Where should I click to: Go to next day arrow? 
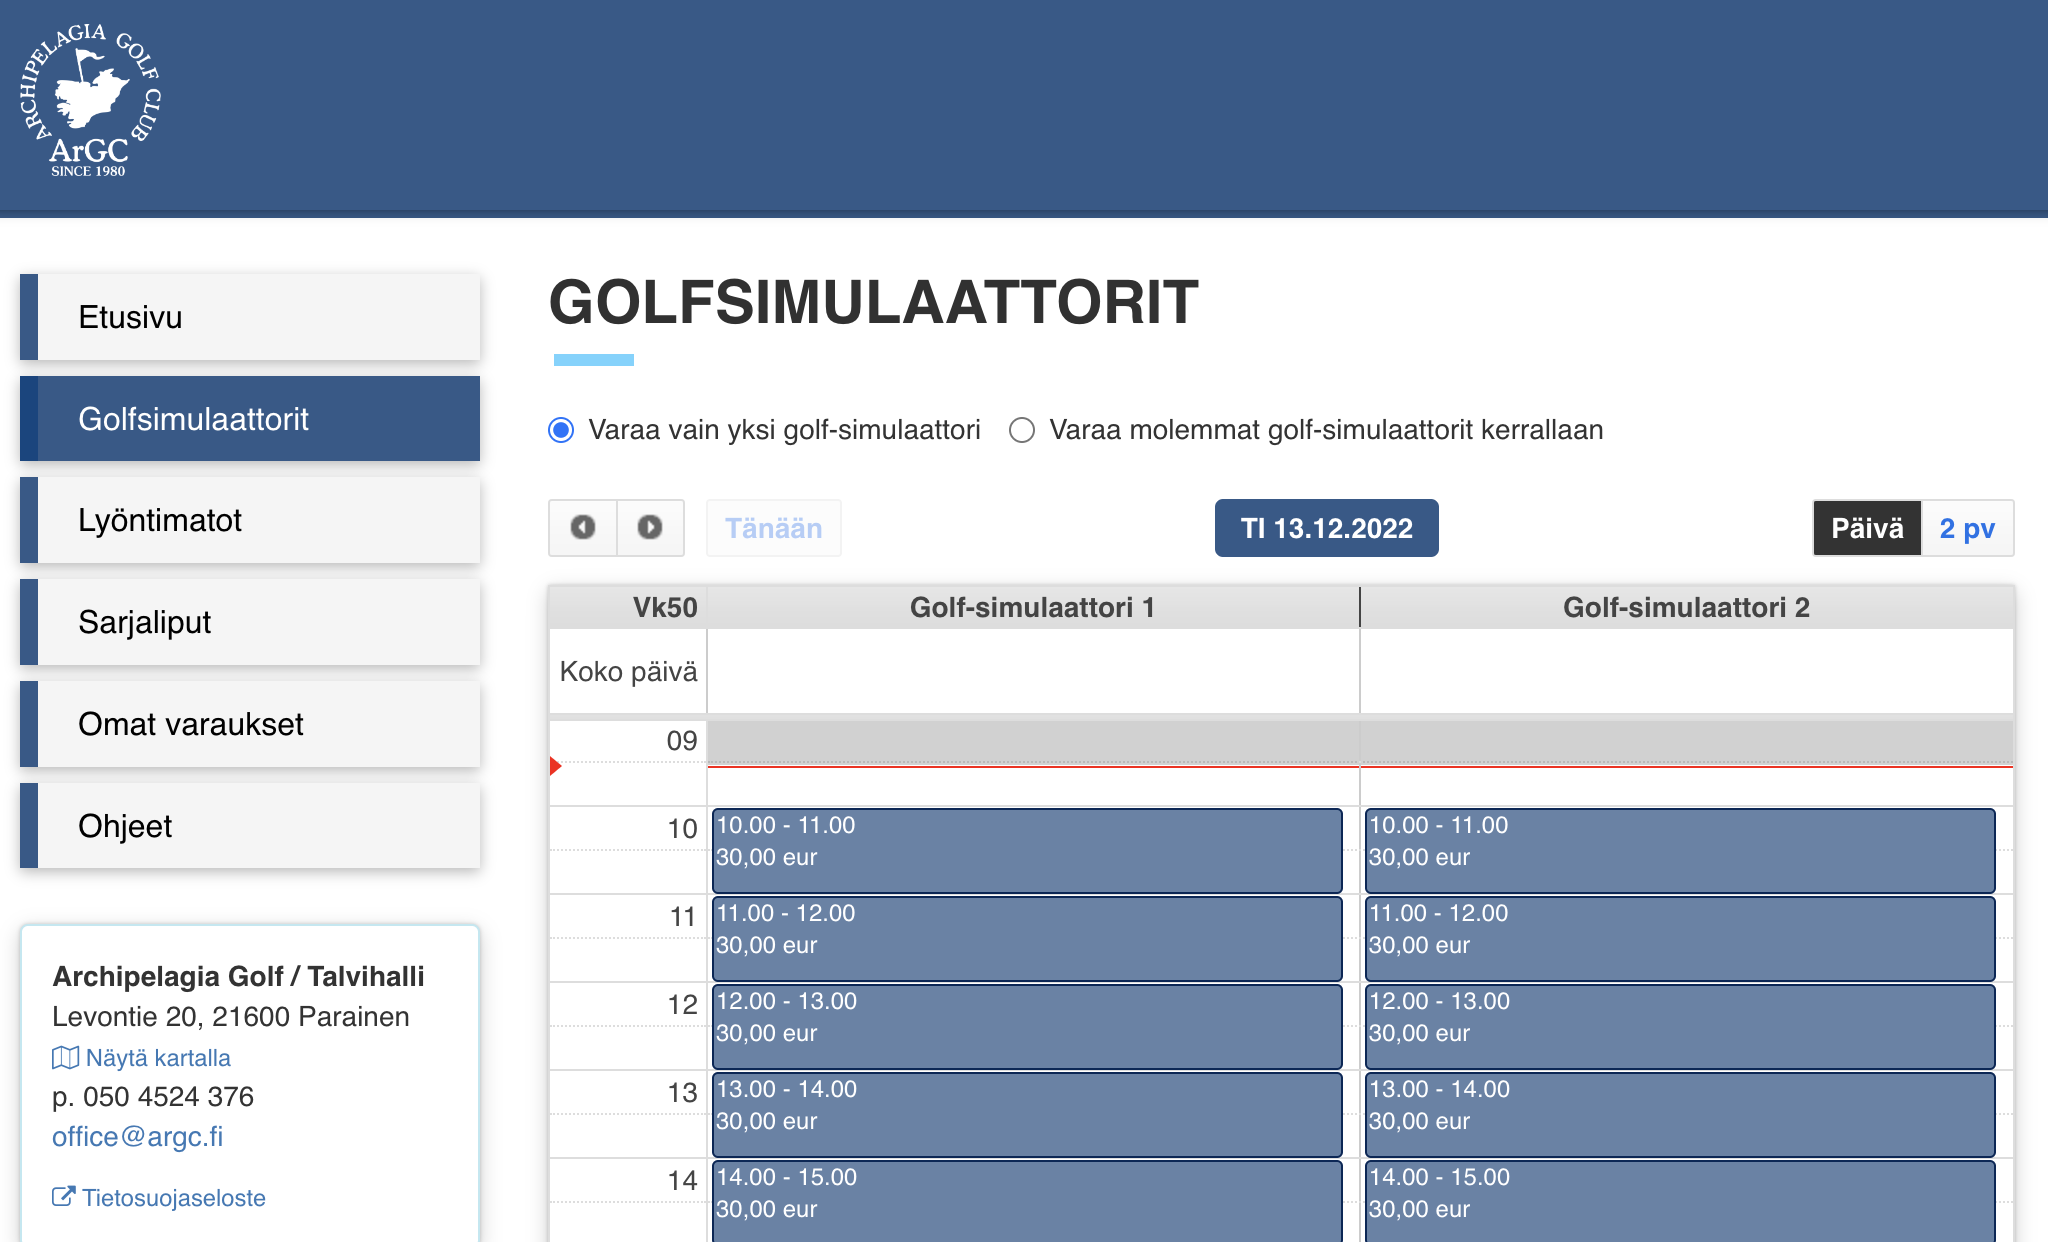pos(650,527)
